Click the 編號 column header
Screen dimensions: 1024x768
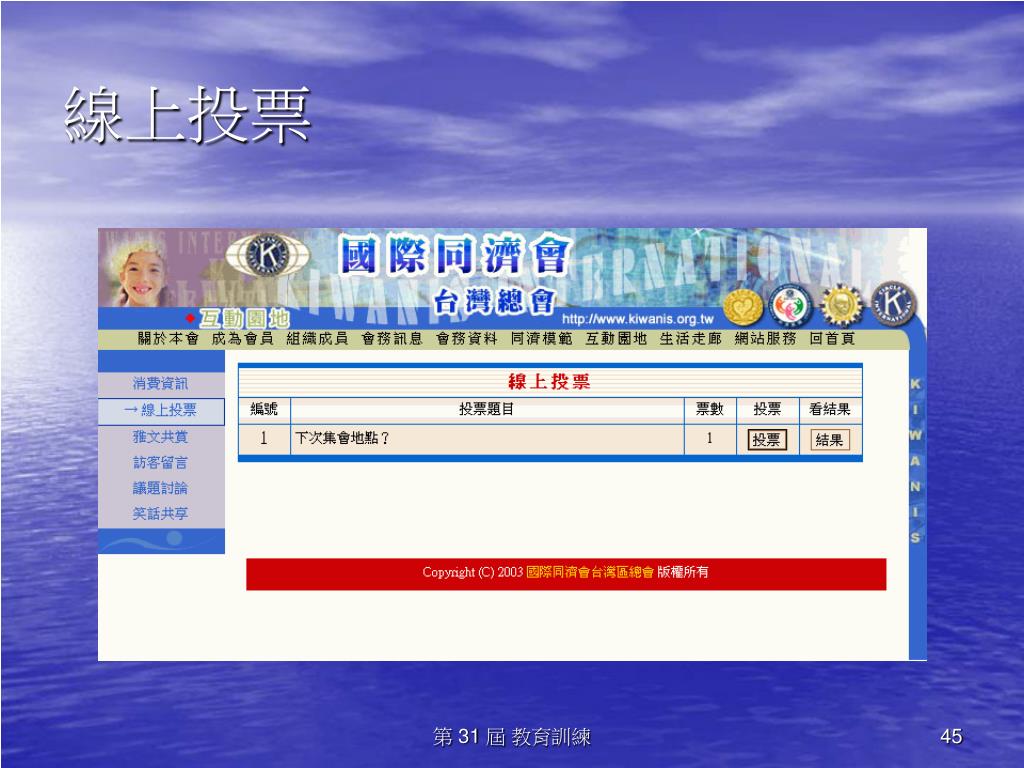coord(264,409)
